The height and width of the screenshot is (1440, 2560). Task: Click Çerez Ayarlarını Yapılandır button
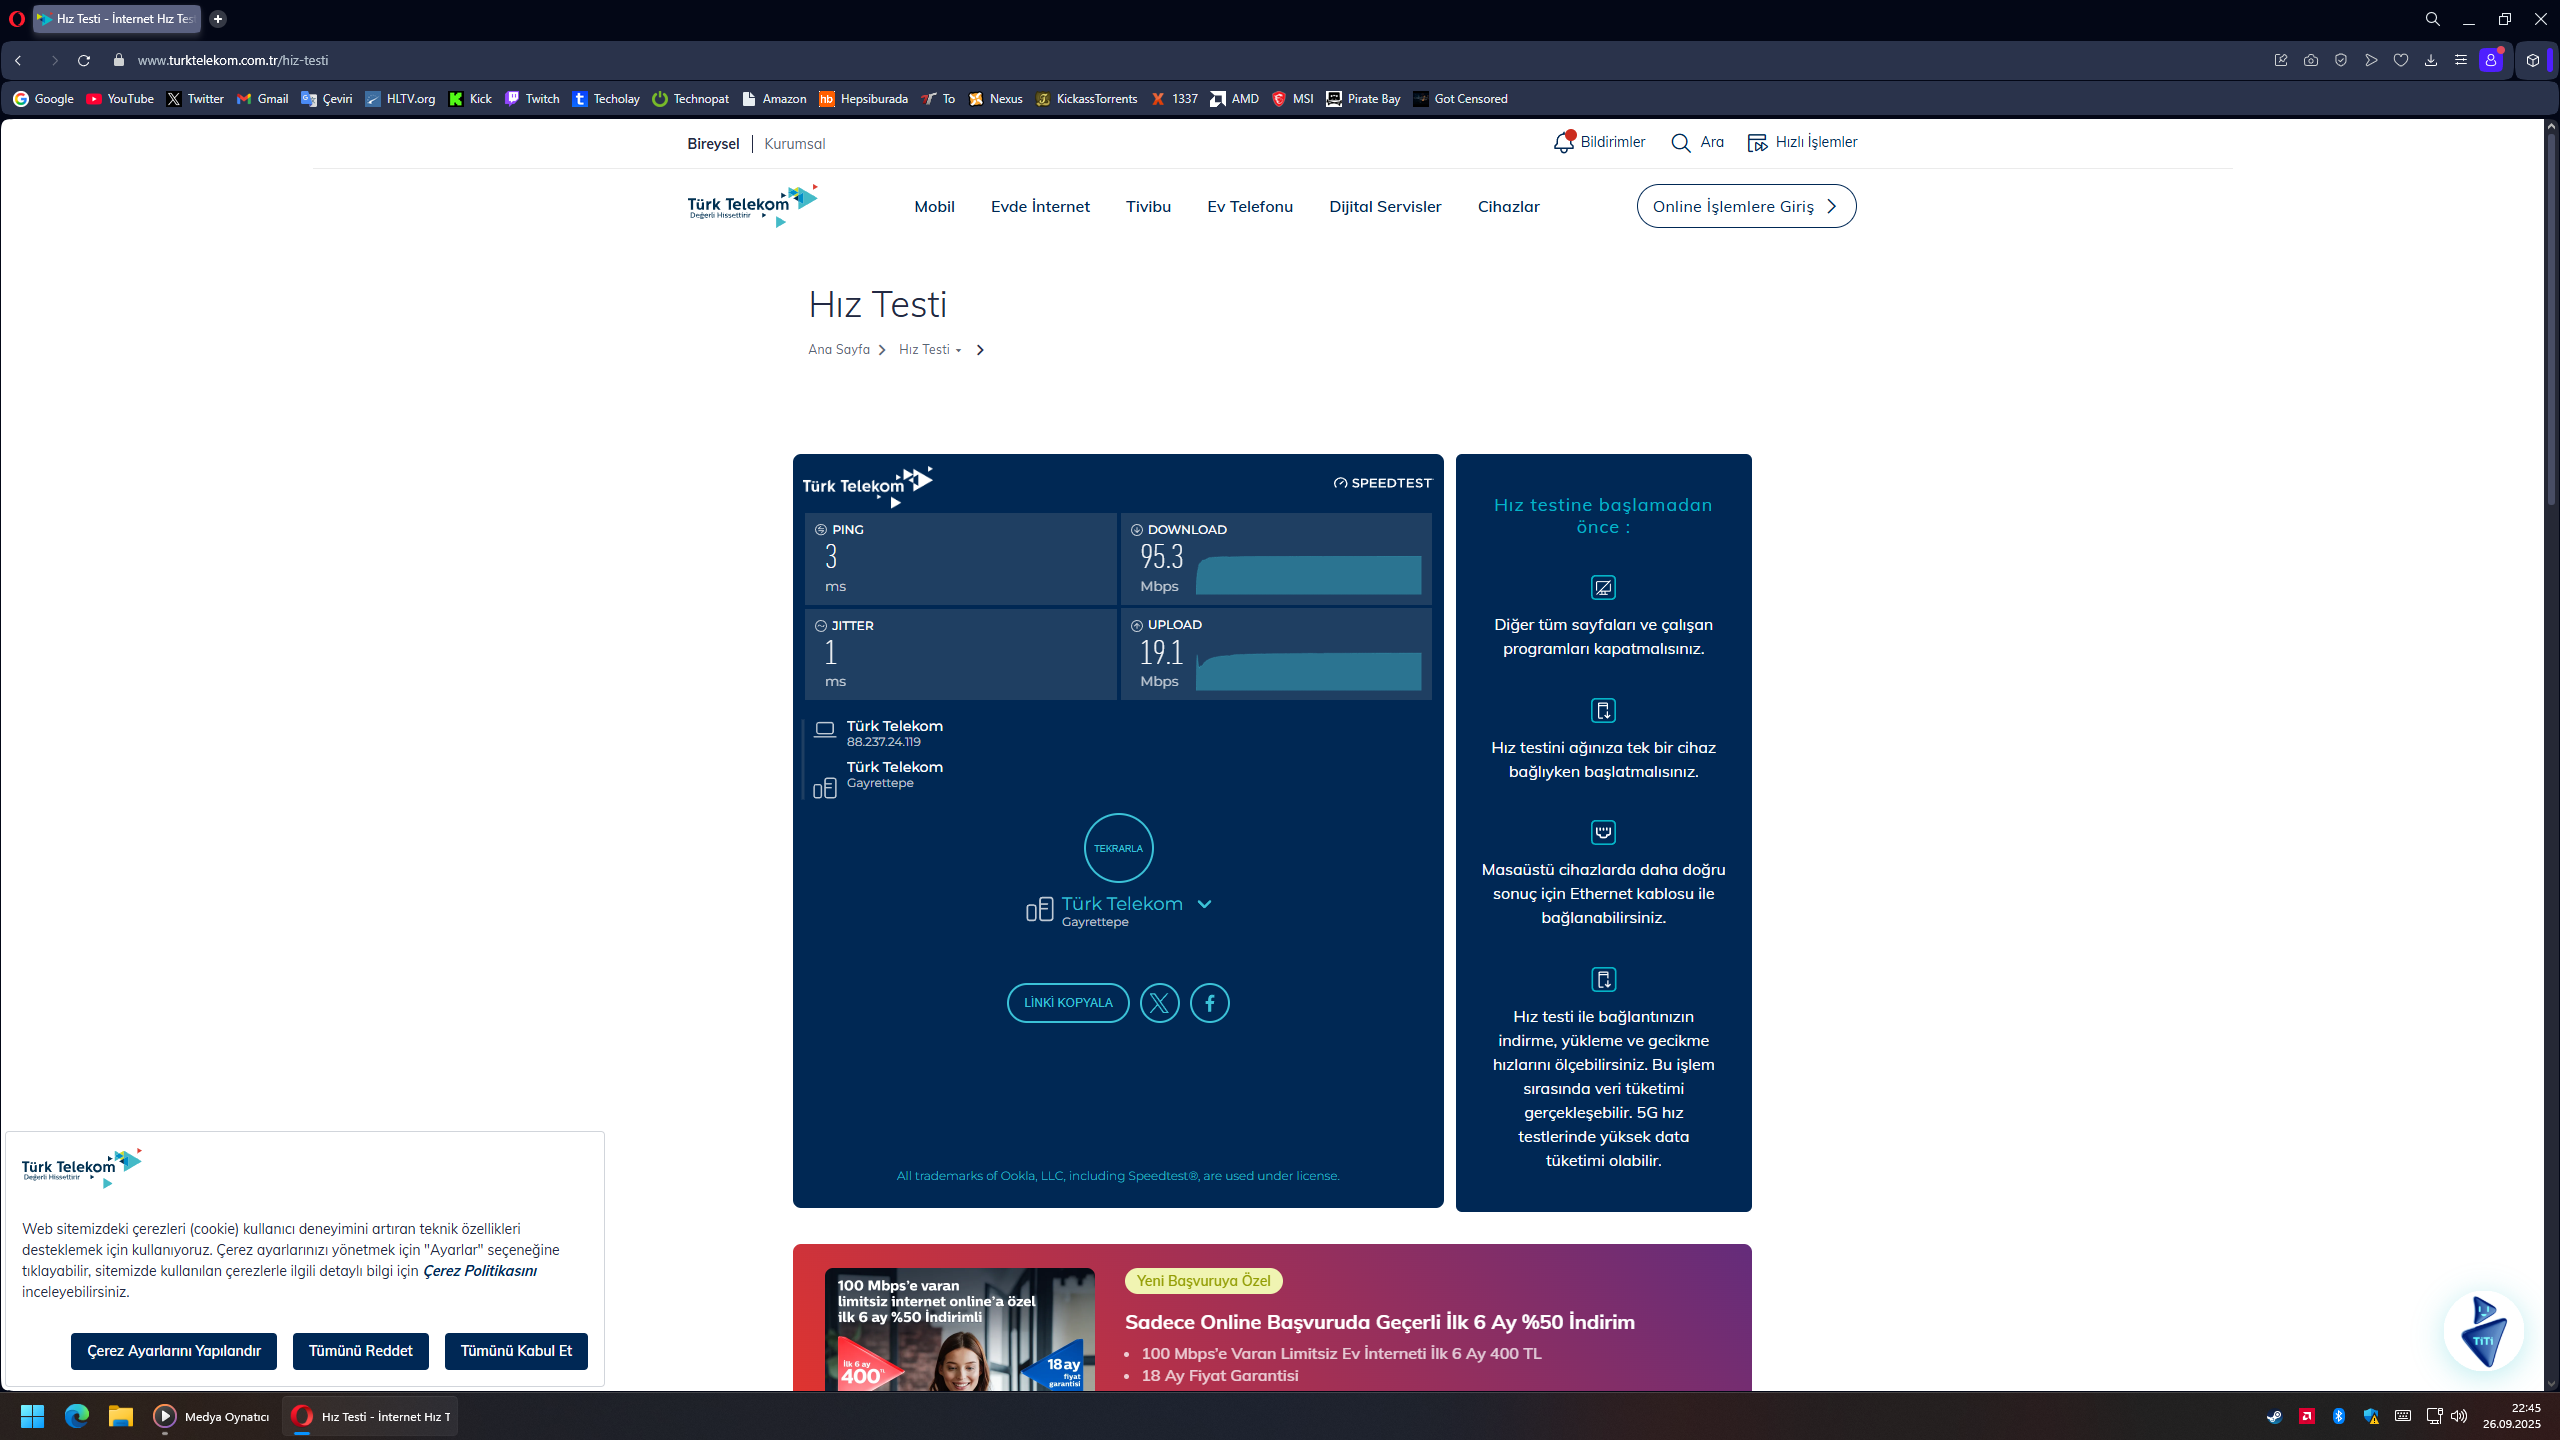174,1351
